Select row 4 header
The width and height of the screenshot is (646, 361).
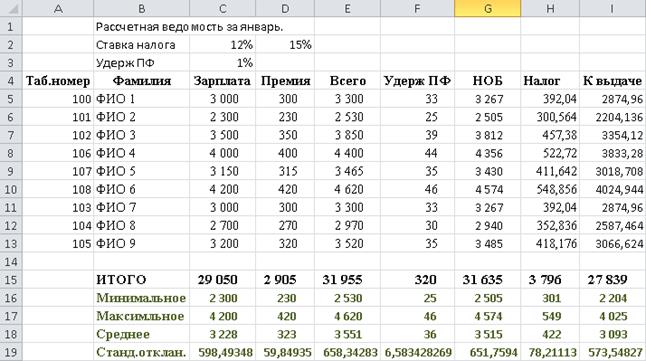[11, 81]
